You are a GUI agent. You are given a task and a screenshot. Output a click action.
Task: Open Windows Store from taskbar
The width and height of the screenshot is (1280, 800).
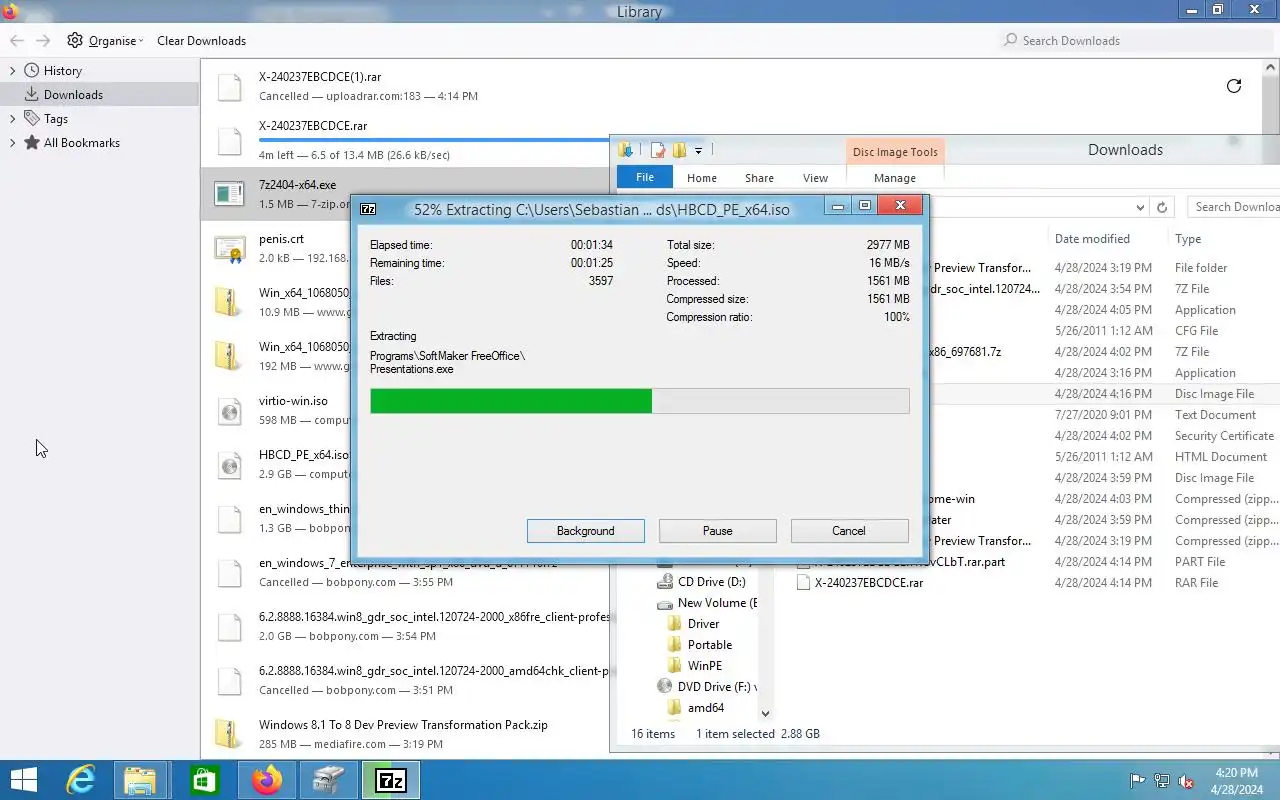pyautogui.click(x=204, y=780)
